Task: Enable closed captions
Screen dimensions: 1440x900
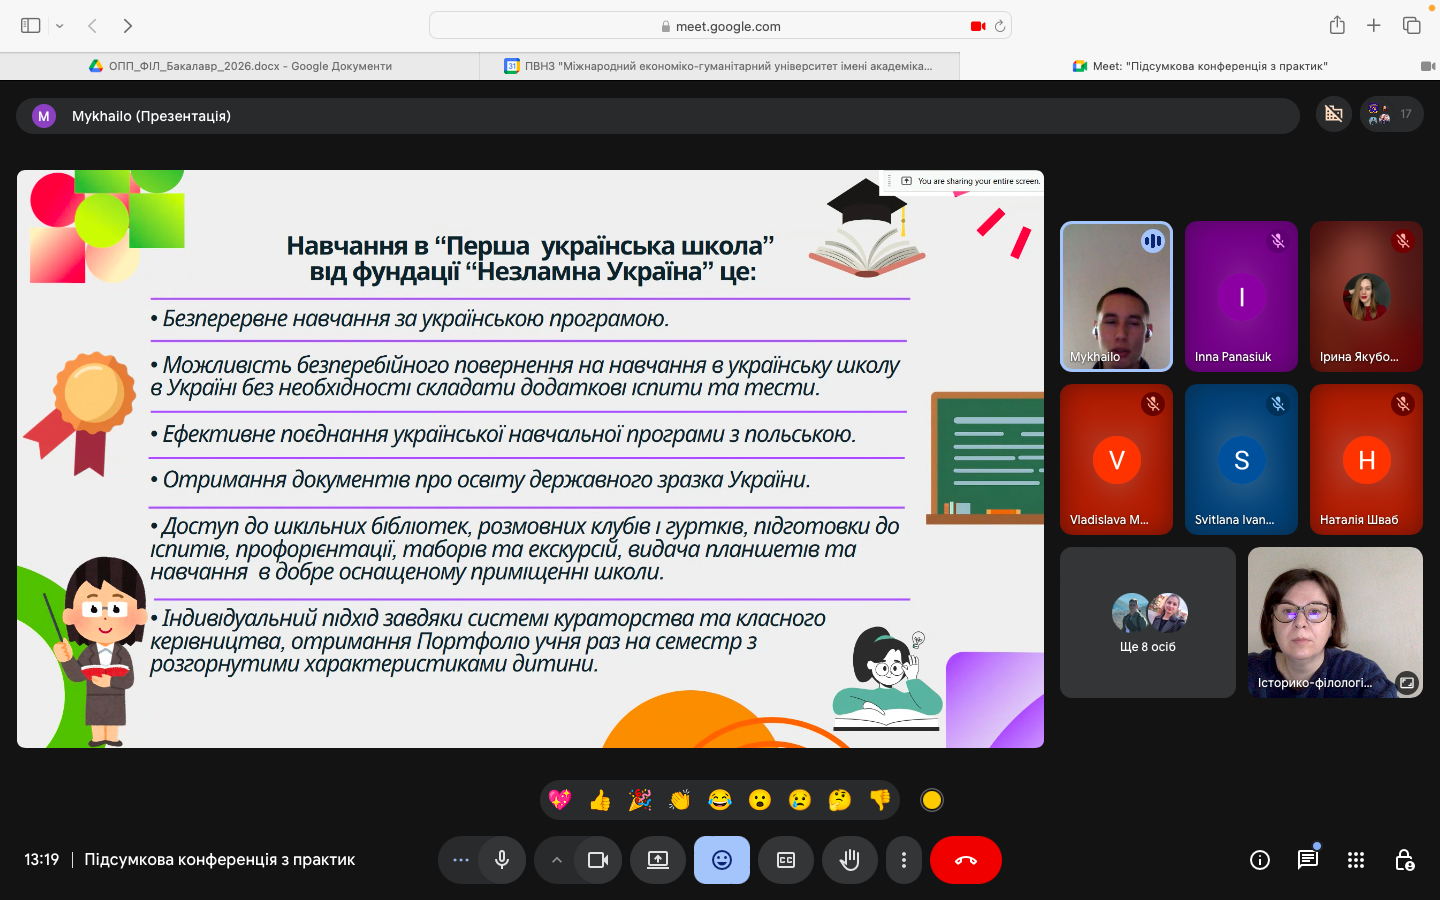Action: (786, 860)
